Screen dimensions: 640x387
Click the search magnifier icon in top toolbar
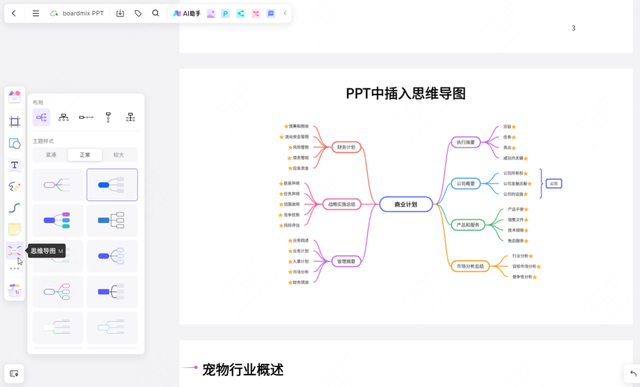tap(156, 13)
